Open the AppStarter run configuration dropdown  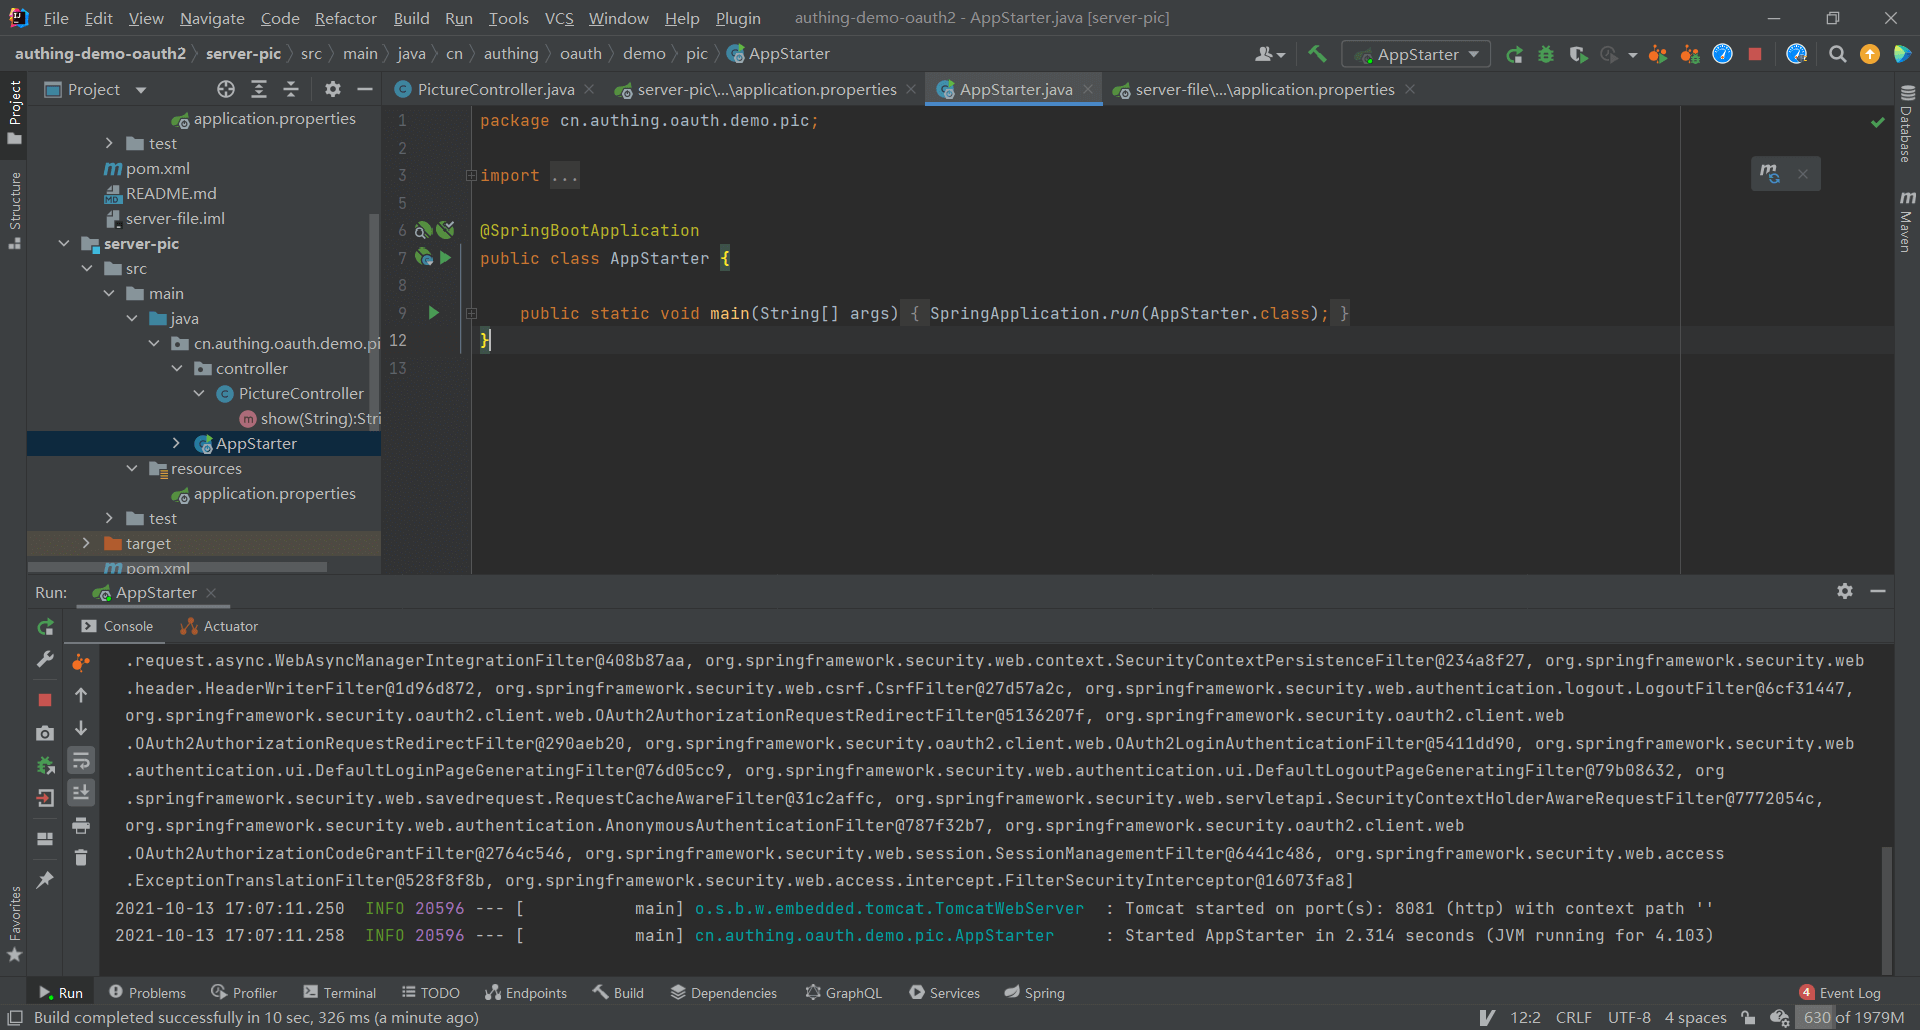pyautogui.click(x=1416, y=54)
